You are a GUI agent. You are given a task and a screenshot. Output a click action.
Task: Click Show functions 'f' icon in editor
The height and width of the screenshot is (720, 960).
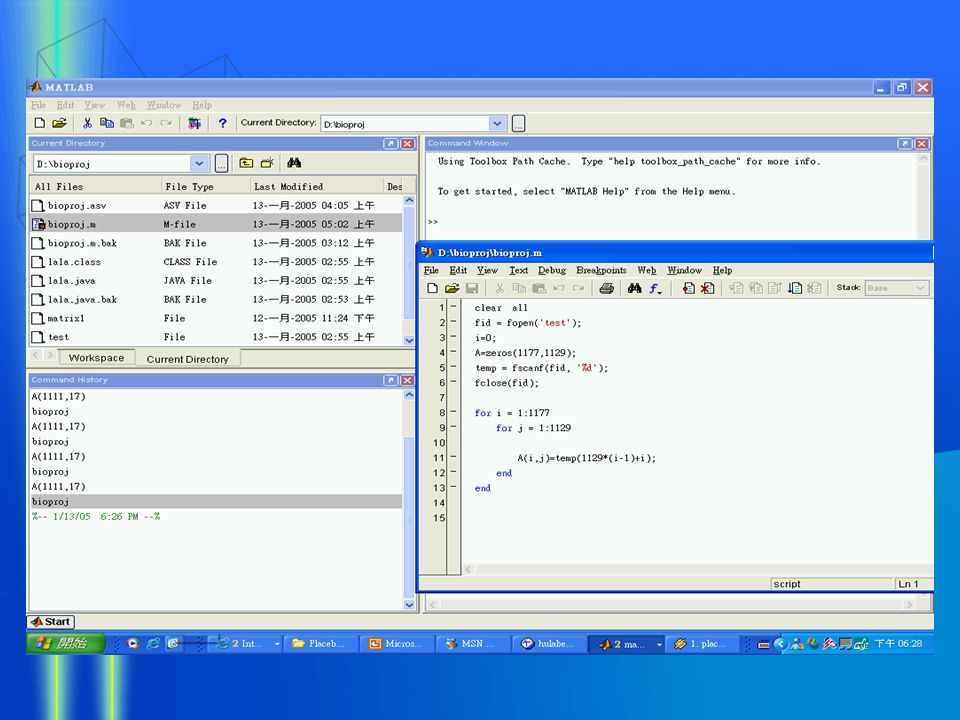[x=655, y=288]
